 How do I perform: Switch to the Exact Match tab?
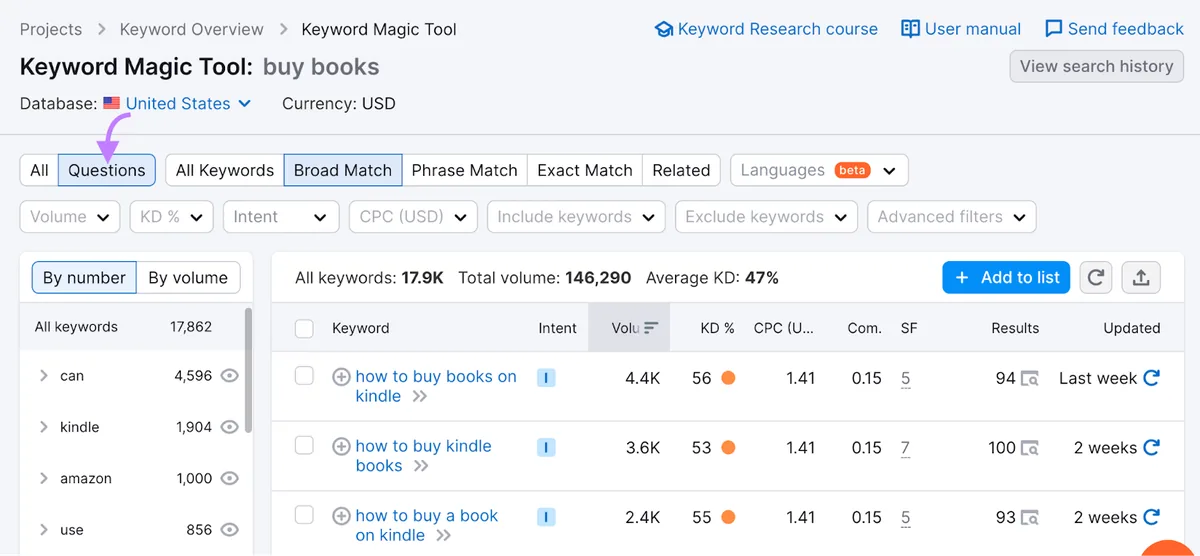pyautogui.click(x=585, y=170)
